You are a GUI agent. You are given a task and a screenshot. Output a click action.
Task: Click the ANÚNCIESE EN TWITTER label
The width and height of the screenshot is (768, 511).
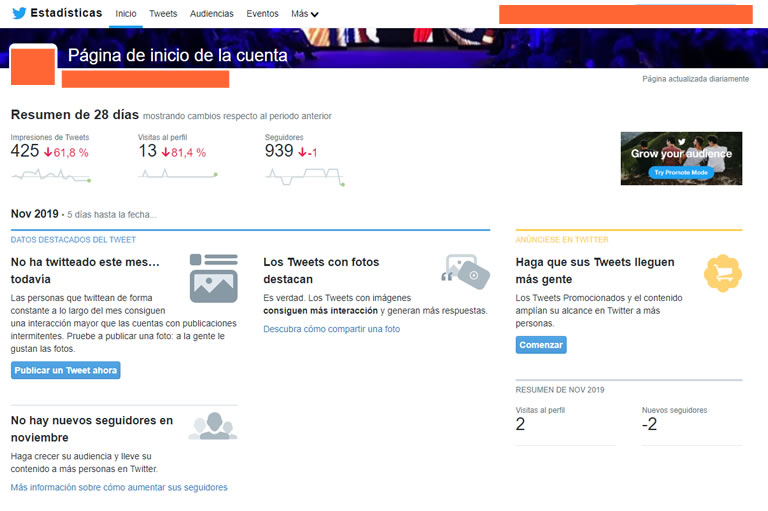pos(562,240)
